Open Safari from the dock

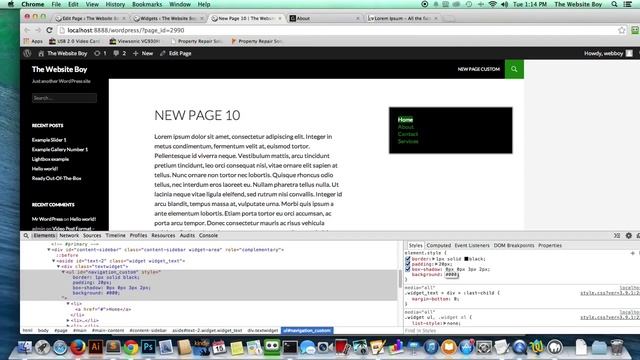point(60,347)
